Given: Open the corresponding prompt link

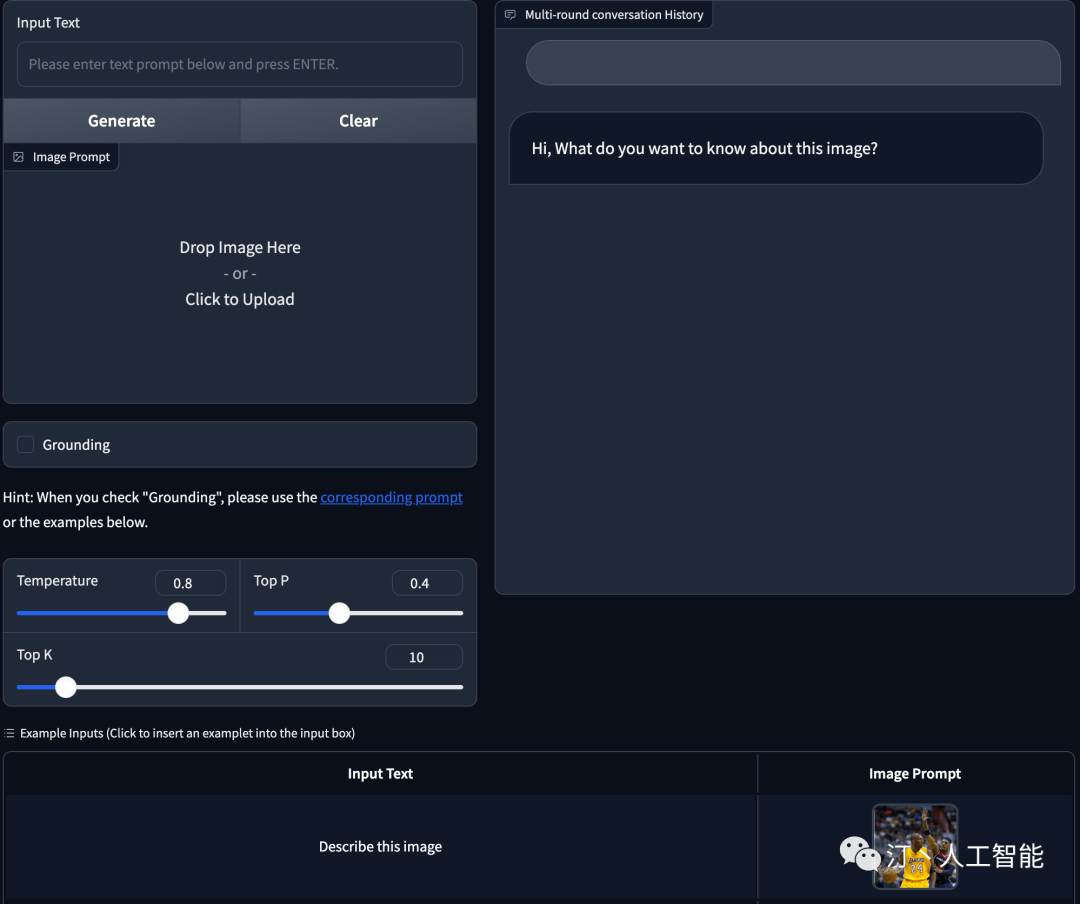Looking at the screenshot, I should 391,497.
